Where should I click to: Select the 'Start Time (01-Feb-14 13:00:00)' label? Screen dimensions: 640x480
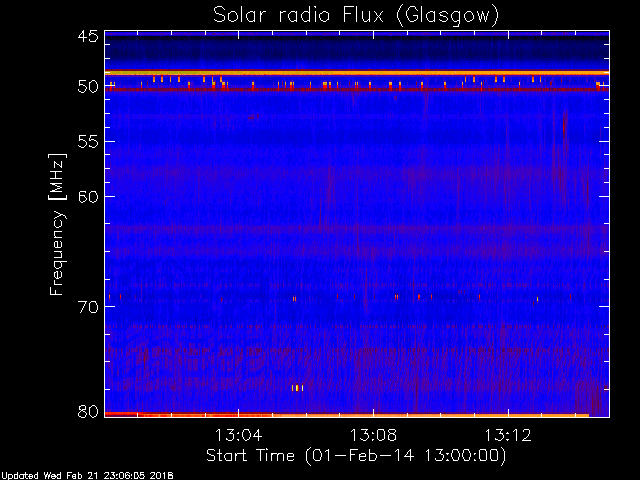pyautogui.click(x=356, y=456)
